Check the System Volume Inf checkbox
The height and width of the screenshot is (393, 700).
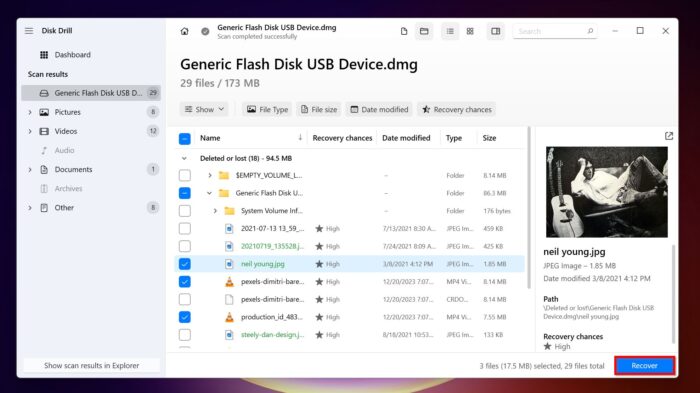pos(184,211)
